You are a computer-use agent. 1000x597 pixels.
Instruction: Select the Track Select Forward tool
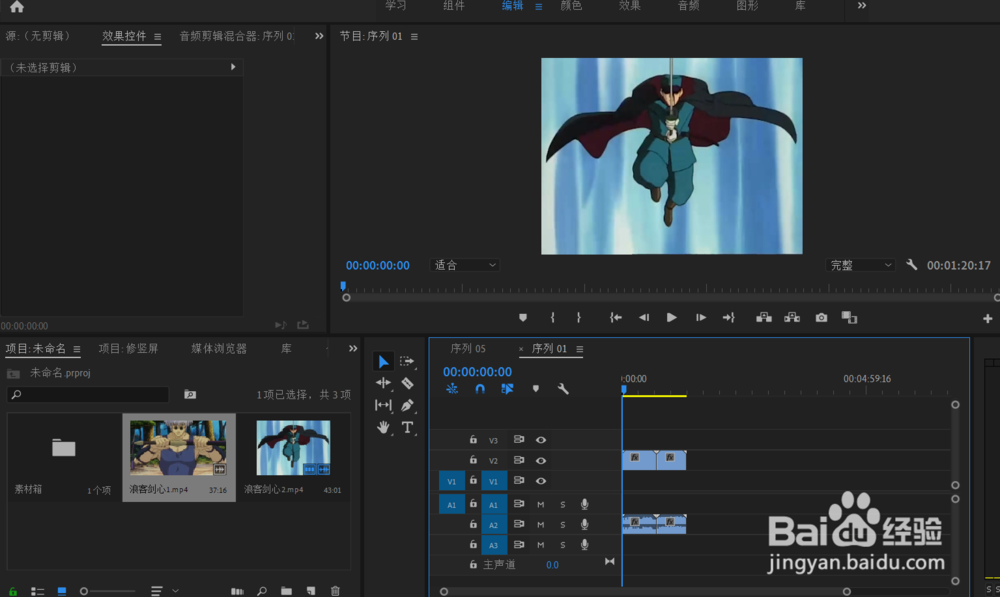[x=407, y=362]
